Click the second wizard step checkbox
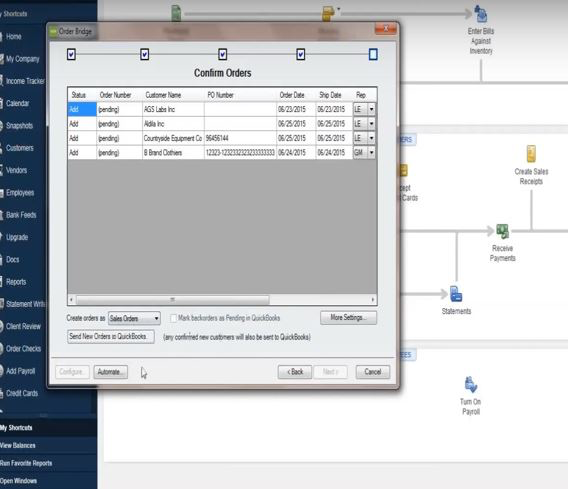 [x=145, y=55]
